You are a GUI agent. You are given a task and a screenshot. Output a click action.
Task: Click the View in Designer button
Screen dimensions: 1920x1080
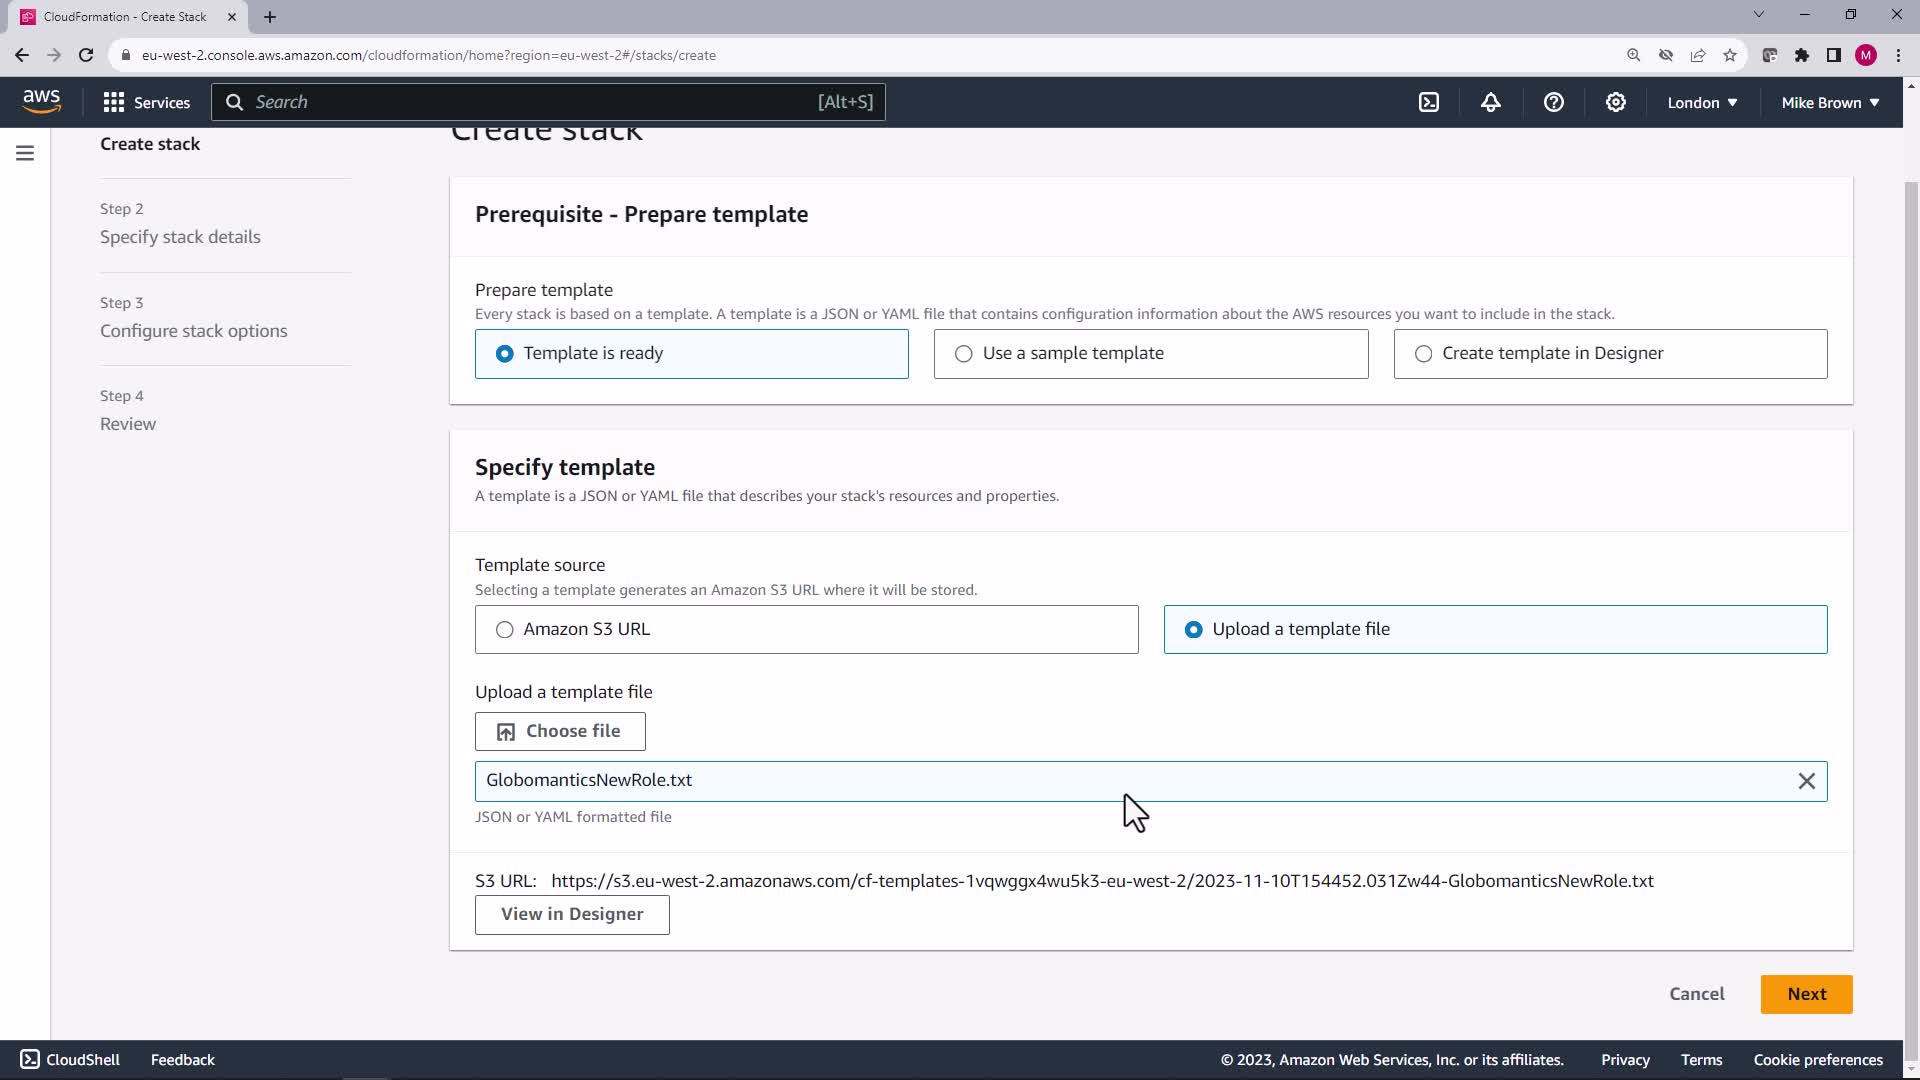[572, 914]
